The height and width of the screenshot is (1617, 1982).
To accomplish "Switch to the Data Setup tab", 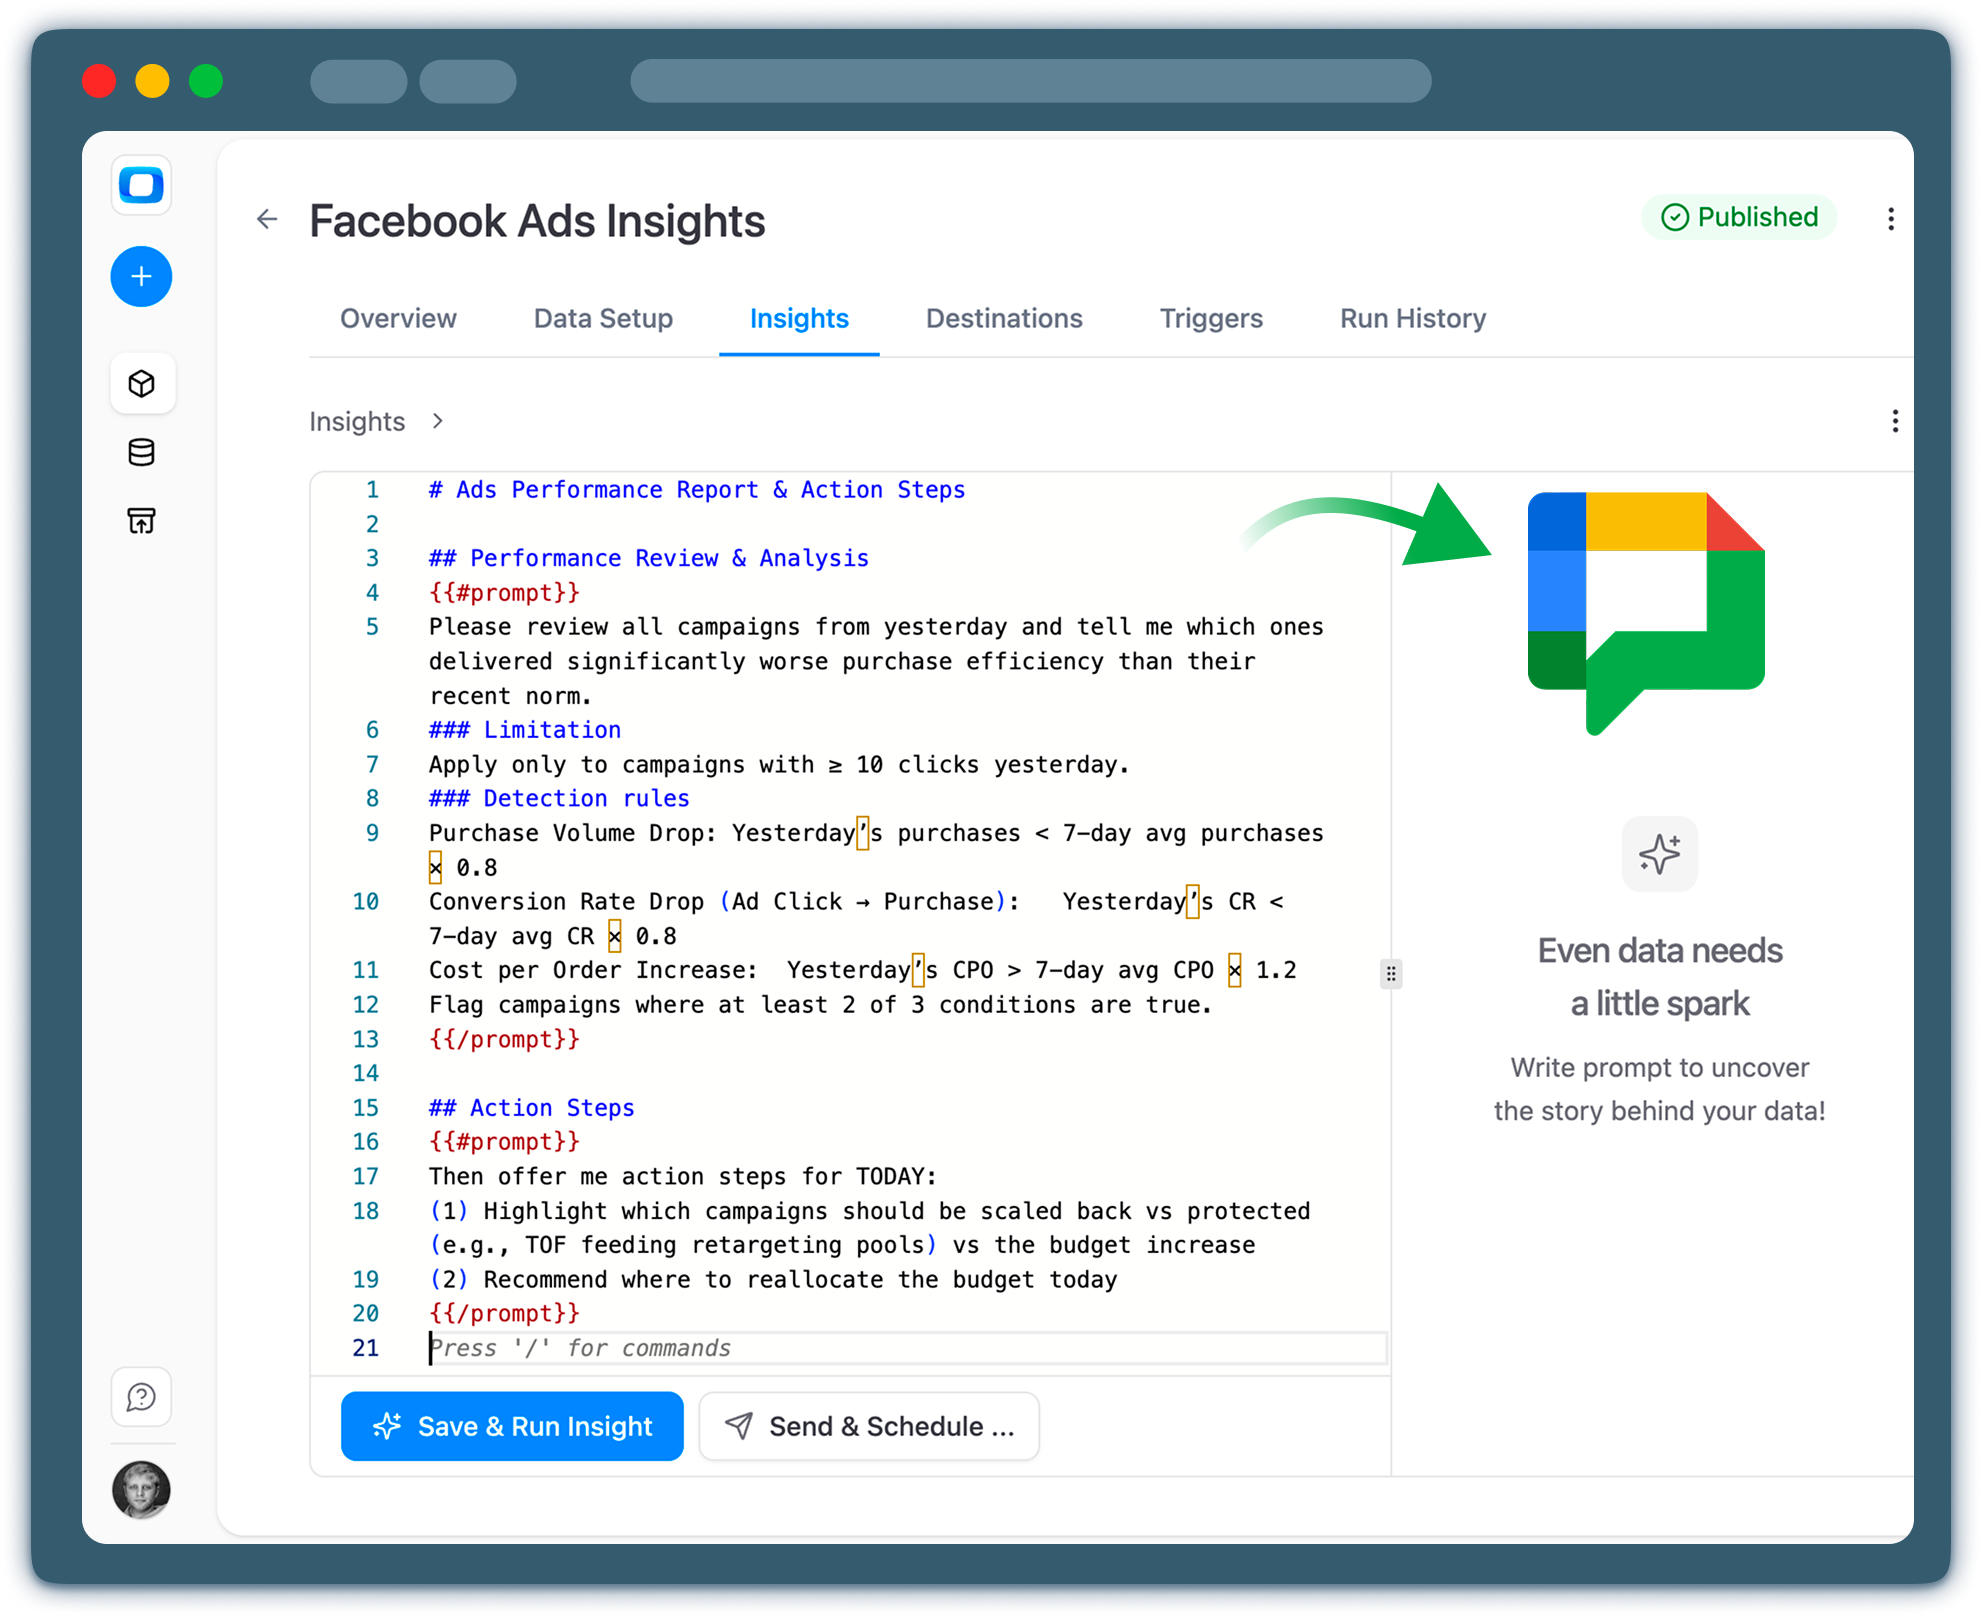I will point(602,318).
